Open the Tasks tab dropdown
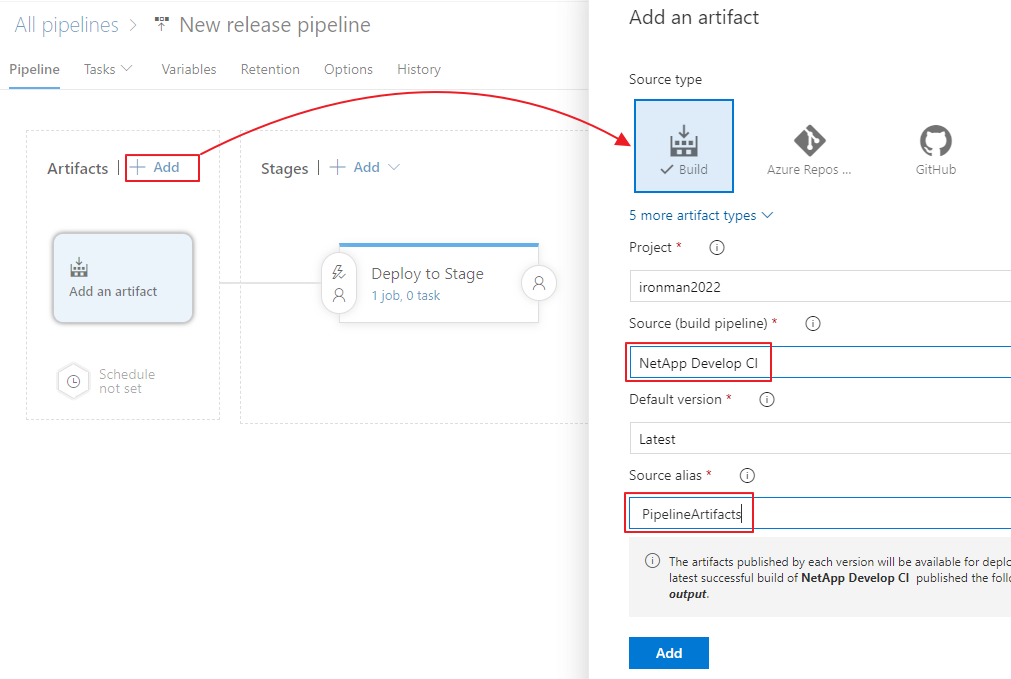Viewport: 1011px width, 679px height. 108,69
